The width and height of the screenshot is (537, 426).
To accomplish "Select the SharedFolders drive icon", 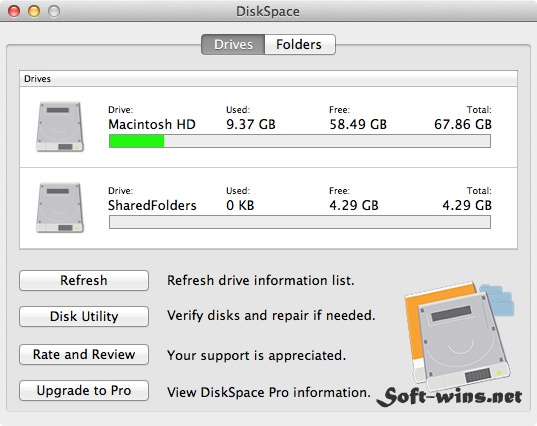I will pos(60,208).
